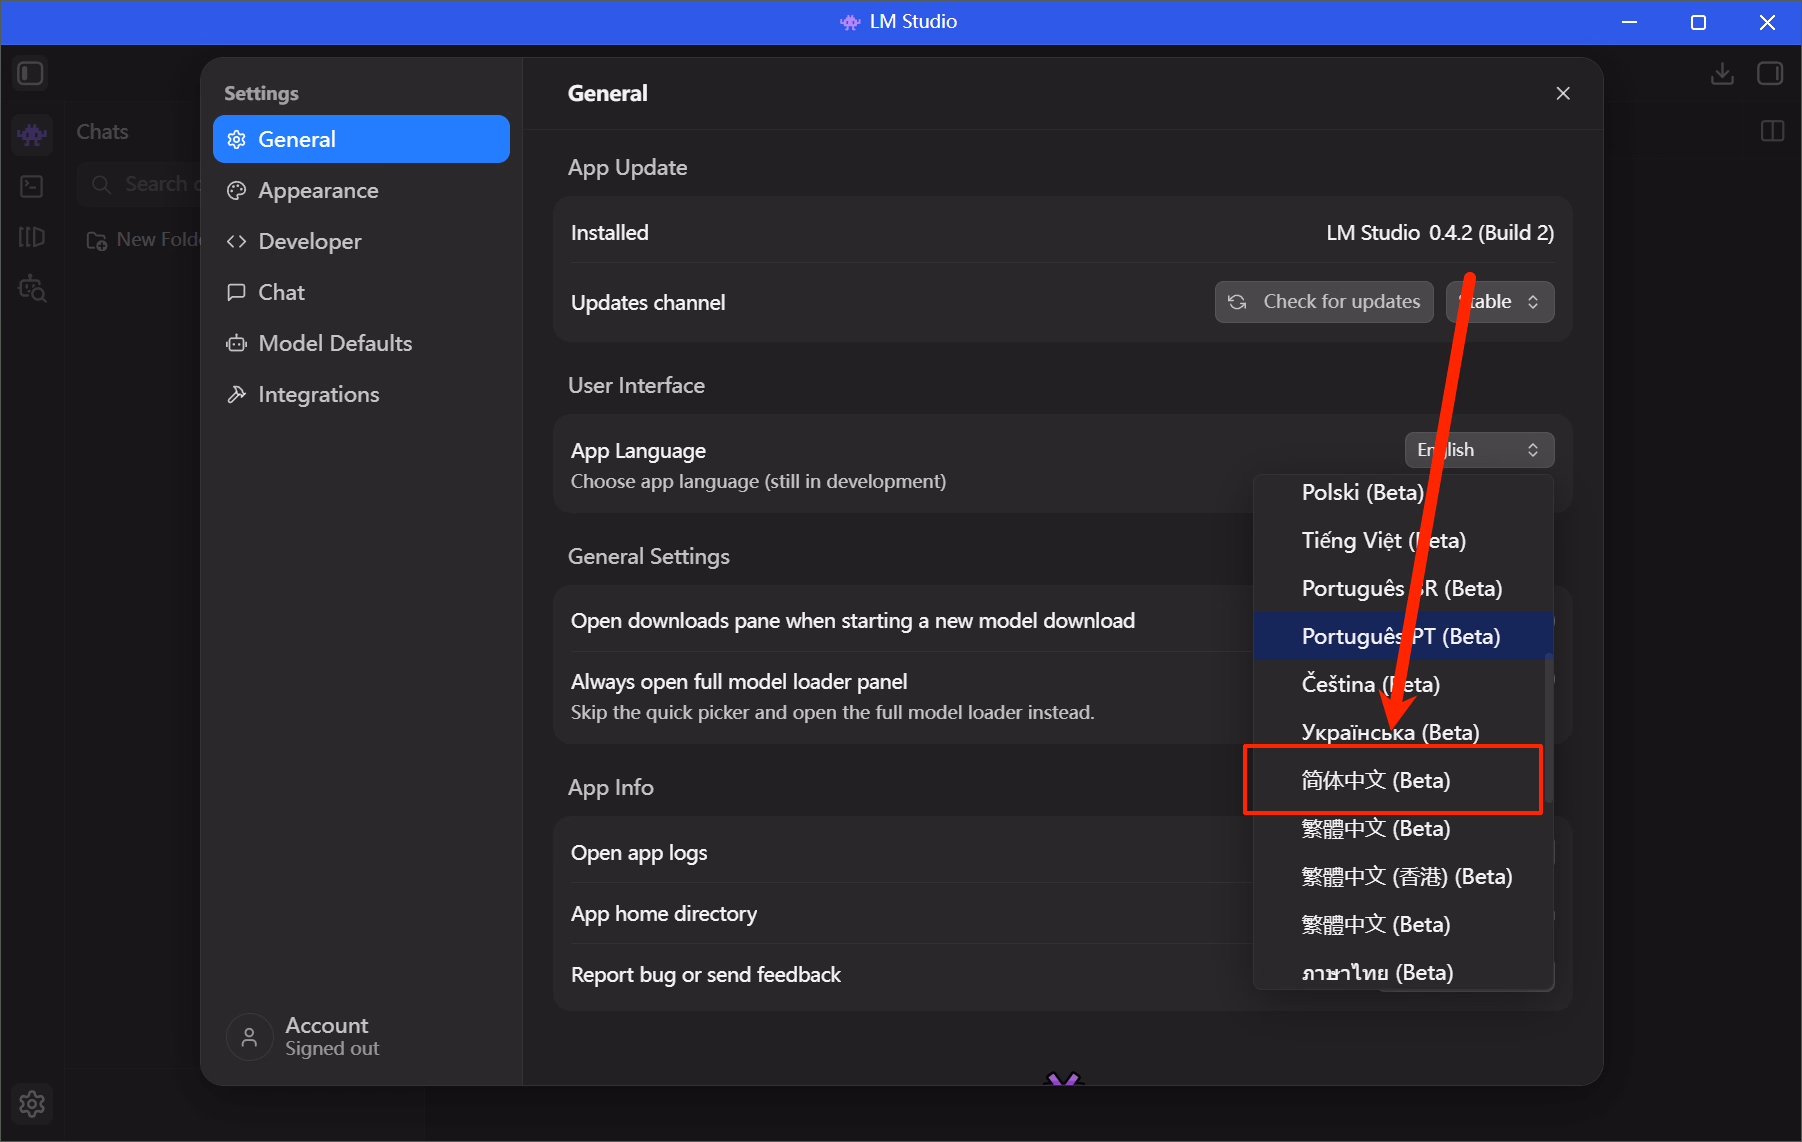Collapse the English app language dropdown
The width and height of the screenshot is (1802, 1142).
click(x=1479, y=450)
